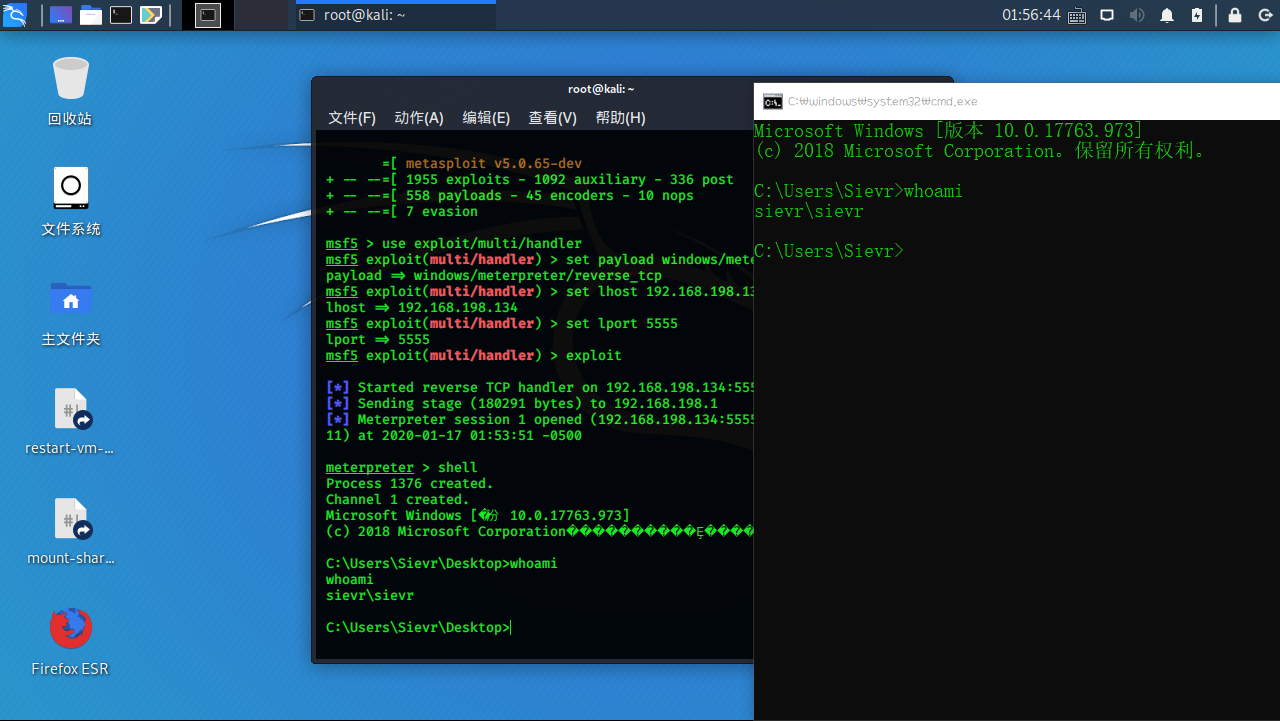Click the '7 evasion' banner line

coord(402,212)
